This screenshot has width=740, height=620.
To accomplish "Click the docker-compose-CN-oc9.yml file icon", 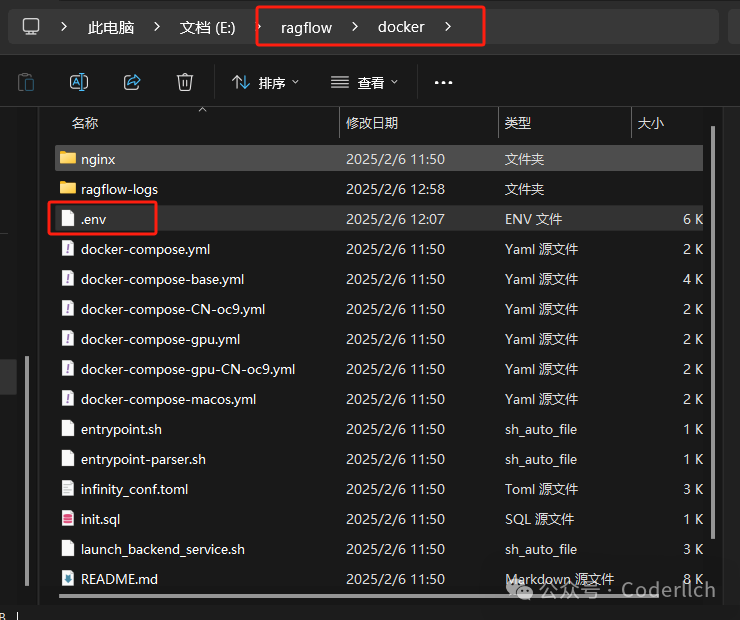I will pos(68,309).
